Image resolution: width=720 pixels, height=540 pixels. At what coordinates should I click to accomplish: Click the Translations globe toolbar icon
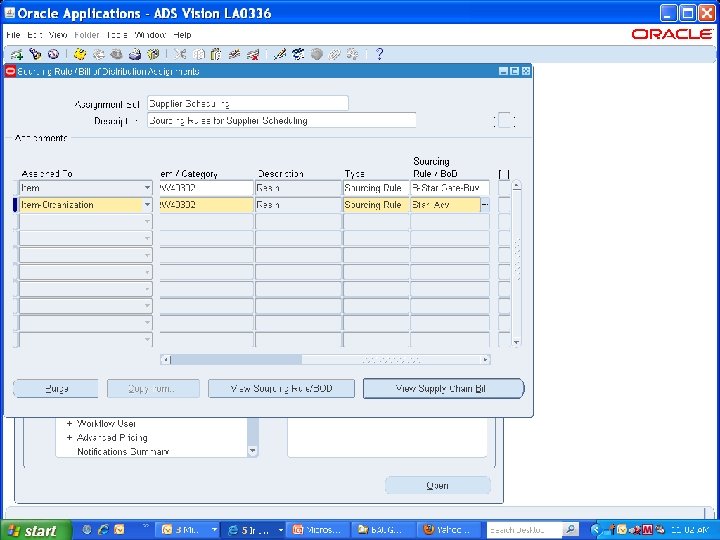pyautogui.click(x=316, y=55)
